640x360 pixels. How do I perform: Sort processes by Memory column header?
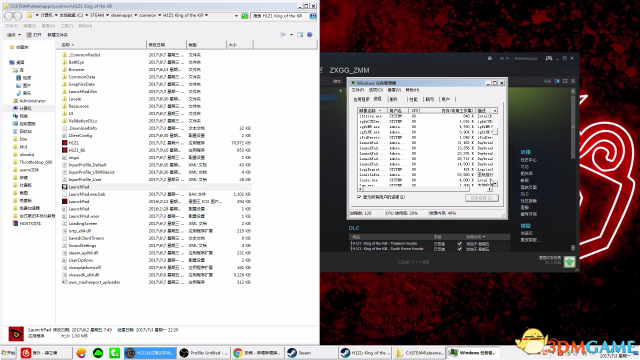point(447,111)
